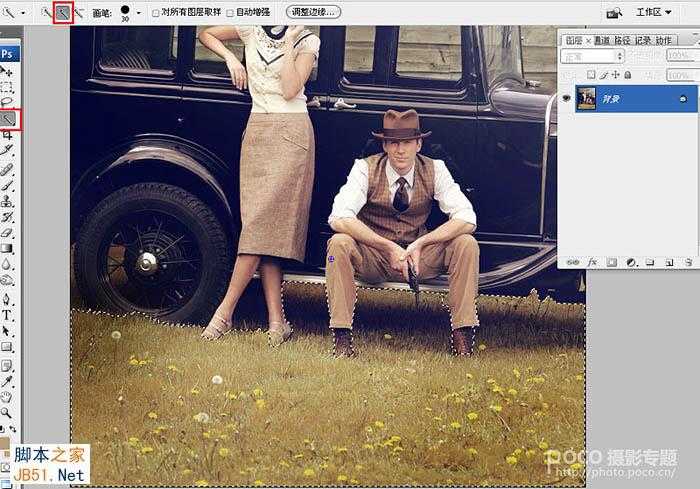The image size is (700, 489).
Task: Select the Path Selection tool
Action: [x=7, y=331]
